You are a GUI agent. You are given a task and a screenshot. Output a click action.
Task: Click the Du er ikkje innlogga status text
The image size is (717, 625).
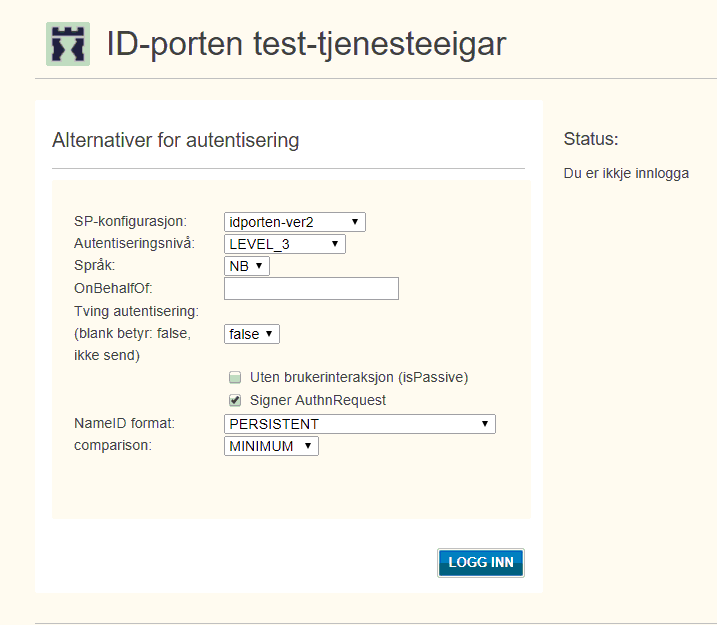point(626,173)
